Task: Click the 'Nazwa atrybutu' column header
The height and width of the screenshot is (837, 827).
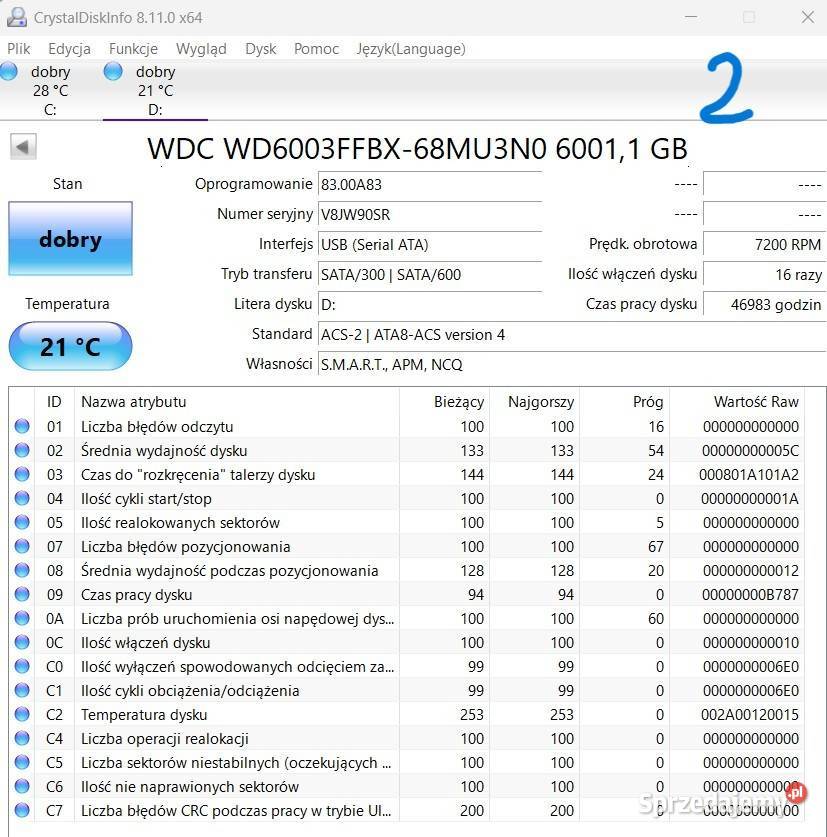Action: [x=236, y=401]
